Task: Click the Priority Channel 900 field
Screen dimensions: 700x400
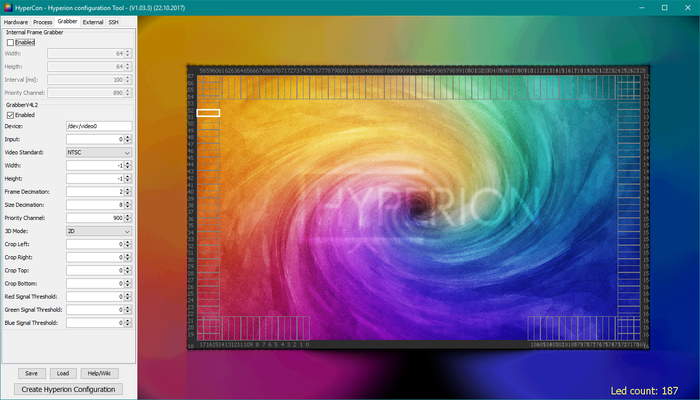Action: point(92,218)
